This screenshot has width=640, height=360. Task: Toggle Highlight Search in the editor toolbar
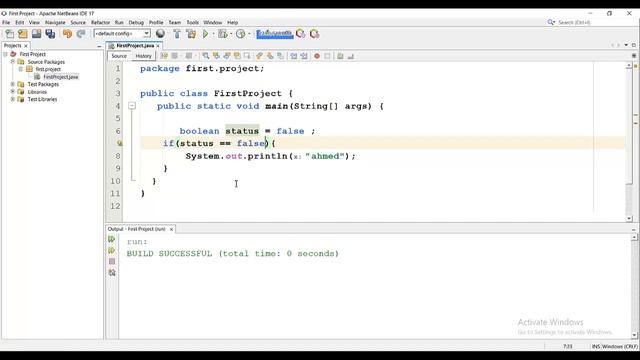tap(238, 56)
